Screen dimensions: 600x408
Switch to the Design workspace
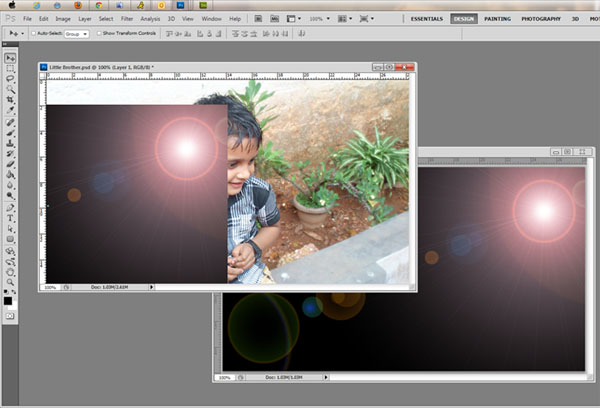(x=464, y=19)
